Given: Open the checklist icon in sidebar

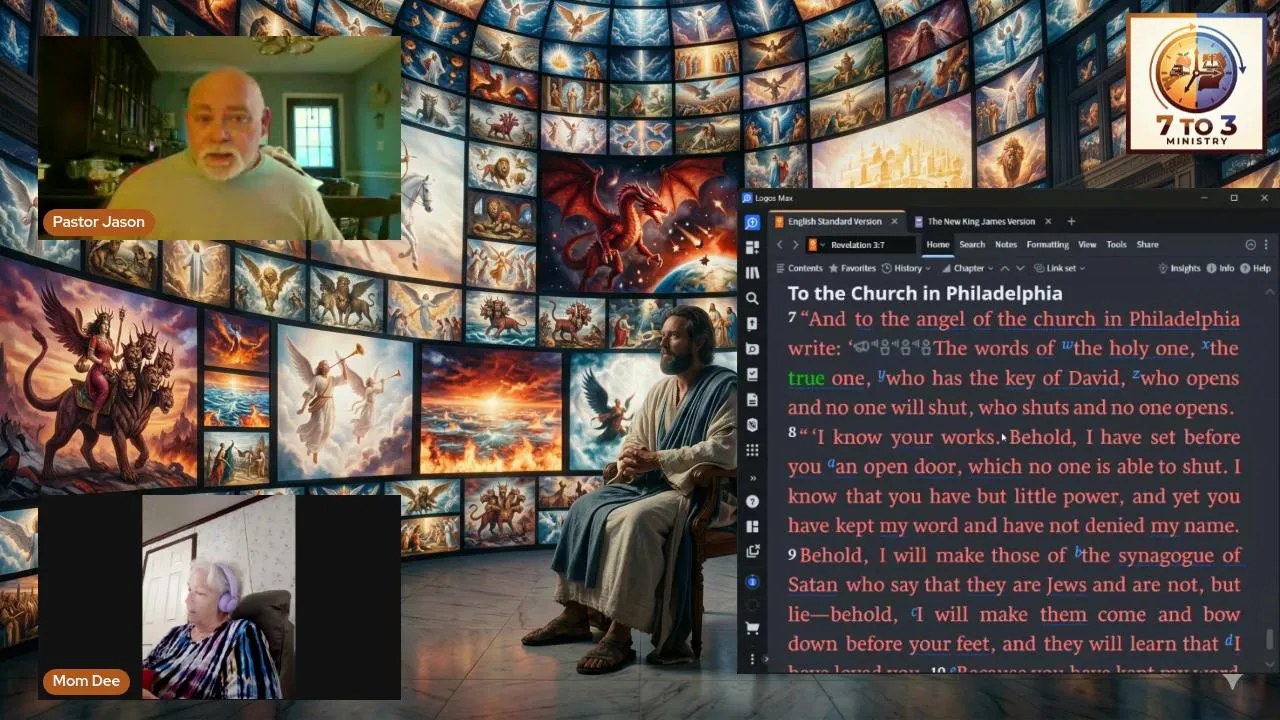Looking at the screenshot, I should (x=752, y=374).
